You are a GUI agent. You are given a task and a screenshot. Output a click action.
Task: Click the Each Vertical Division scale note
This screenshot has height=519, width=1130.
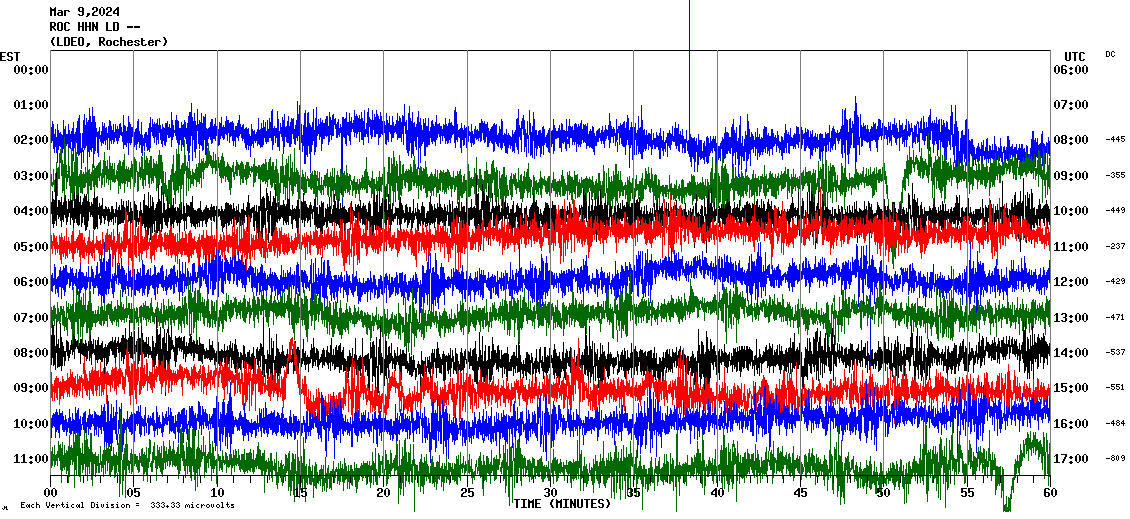point(127,506)
